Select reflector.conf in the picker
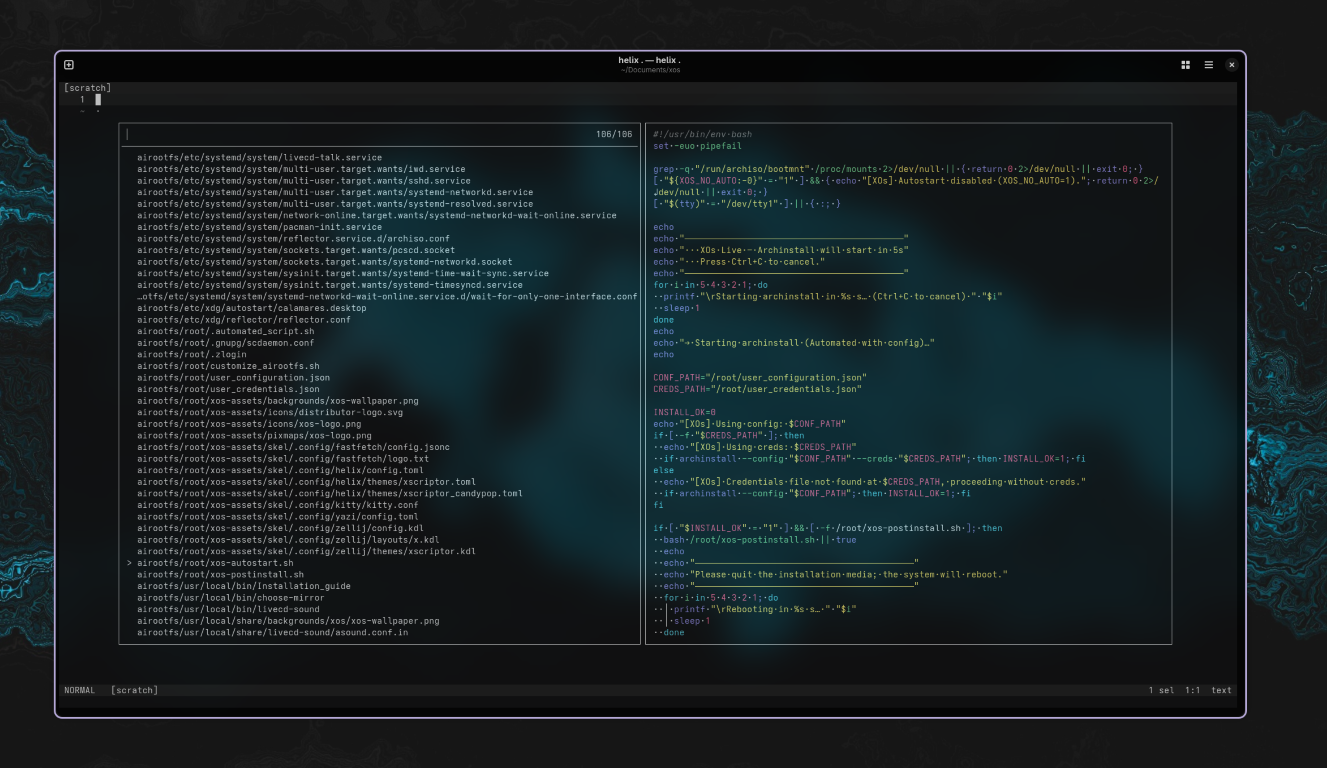1327x768 pixels. point(220,319)
